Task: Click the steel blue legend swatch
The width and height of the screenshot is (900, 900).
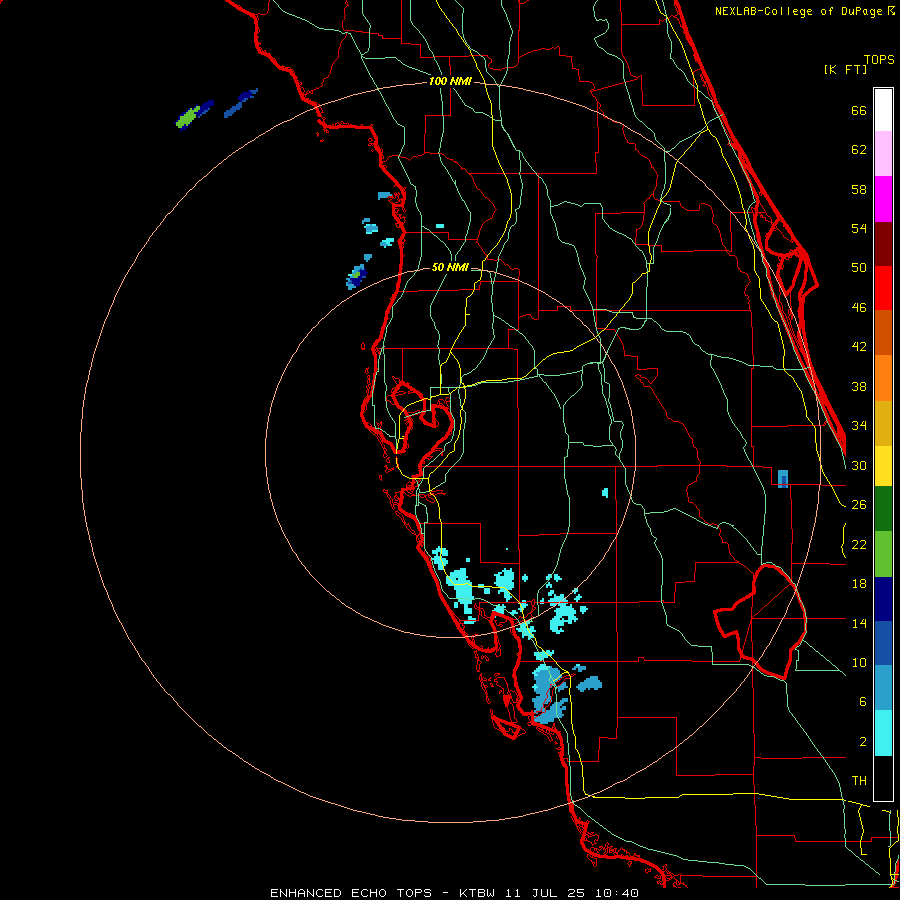Action: point(883,688)
